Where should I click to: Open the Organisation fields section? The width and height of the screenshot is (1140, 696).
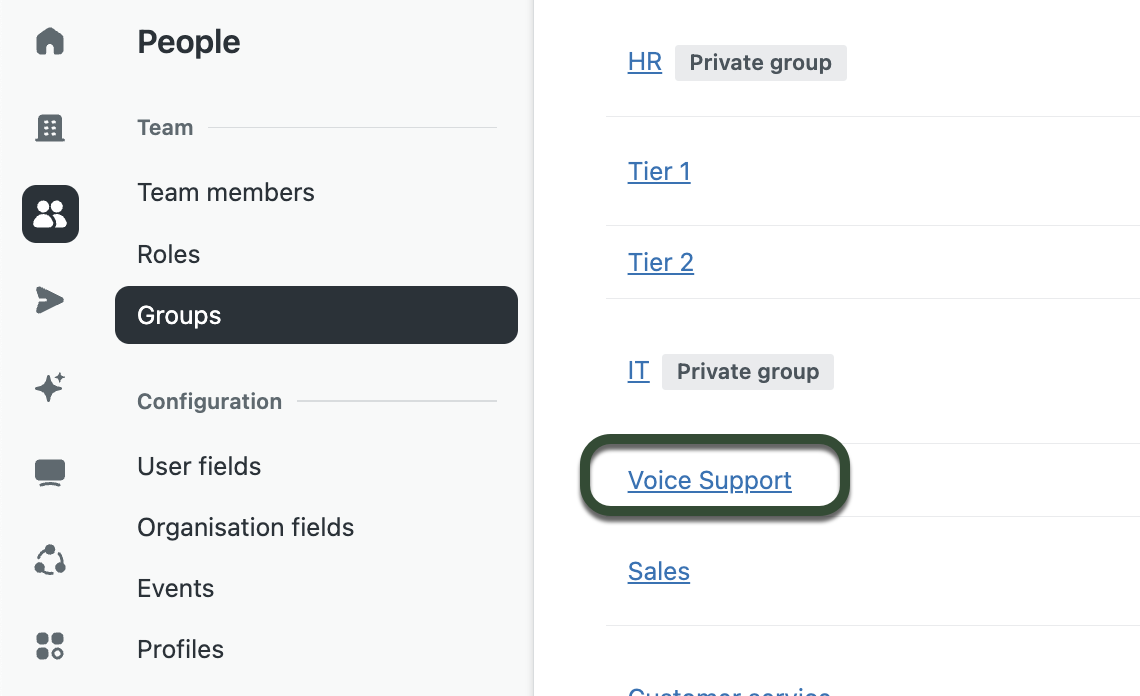click(x=245, y=527)
